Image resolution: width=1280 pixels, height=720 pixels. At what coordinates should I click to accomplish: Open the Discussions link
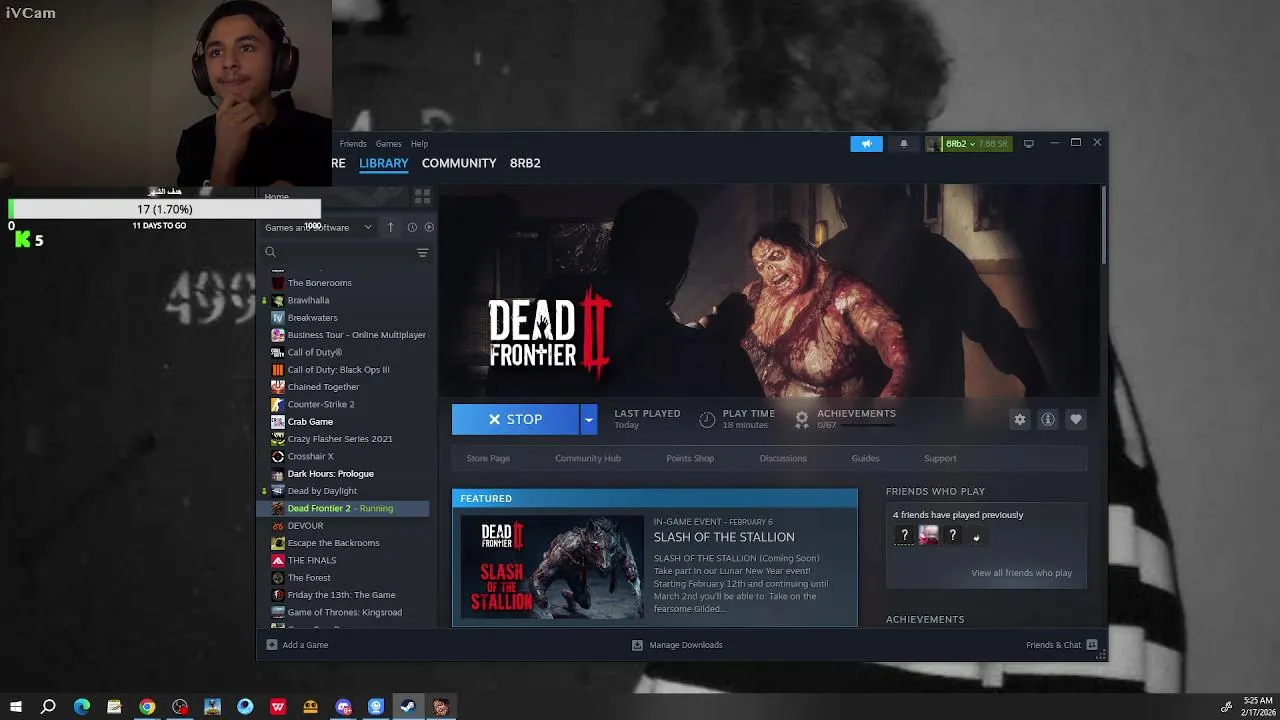coord(783,458)
